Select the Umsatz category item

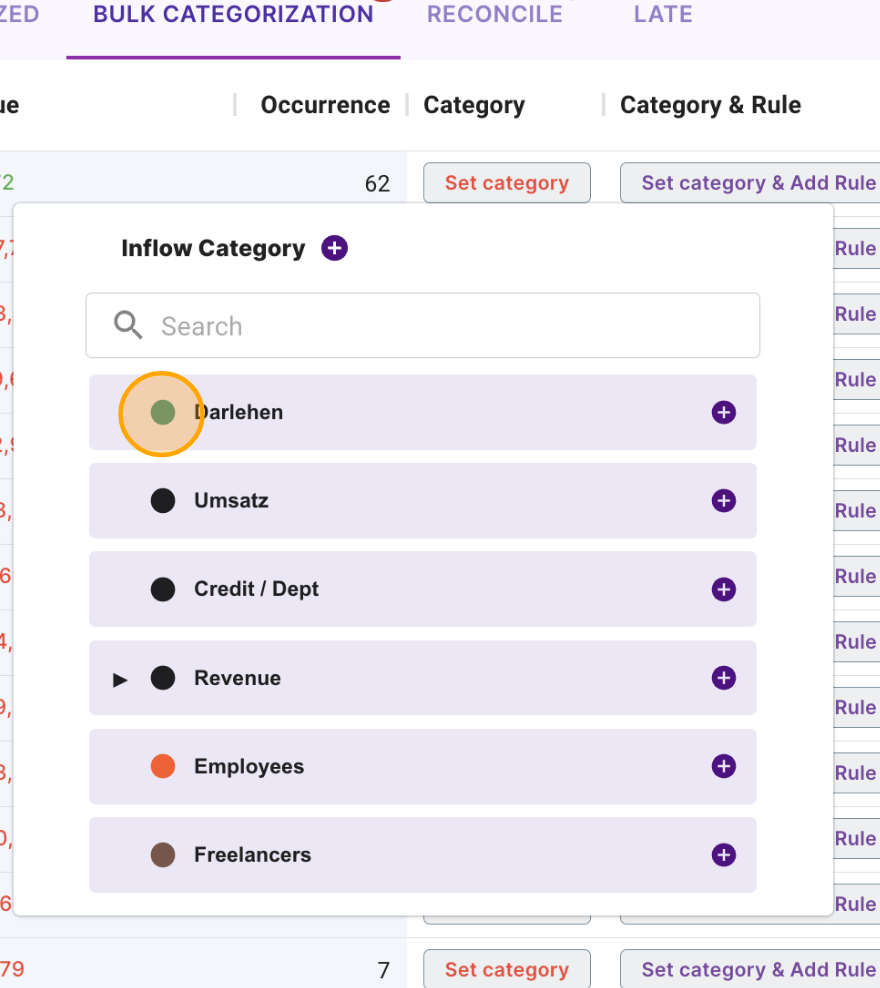[231, 501]
